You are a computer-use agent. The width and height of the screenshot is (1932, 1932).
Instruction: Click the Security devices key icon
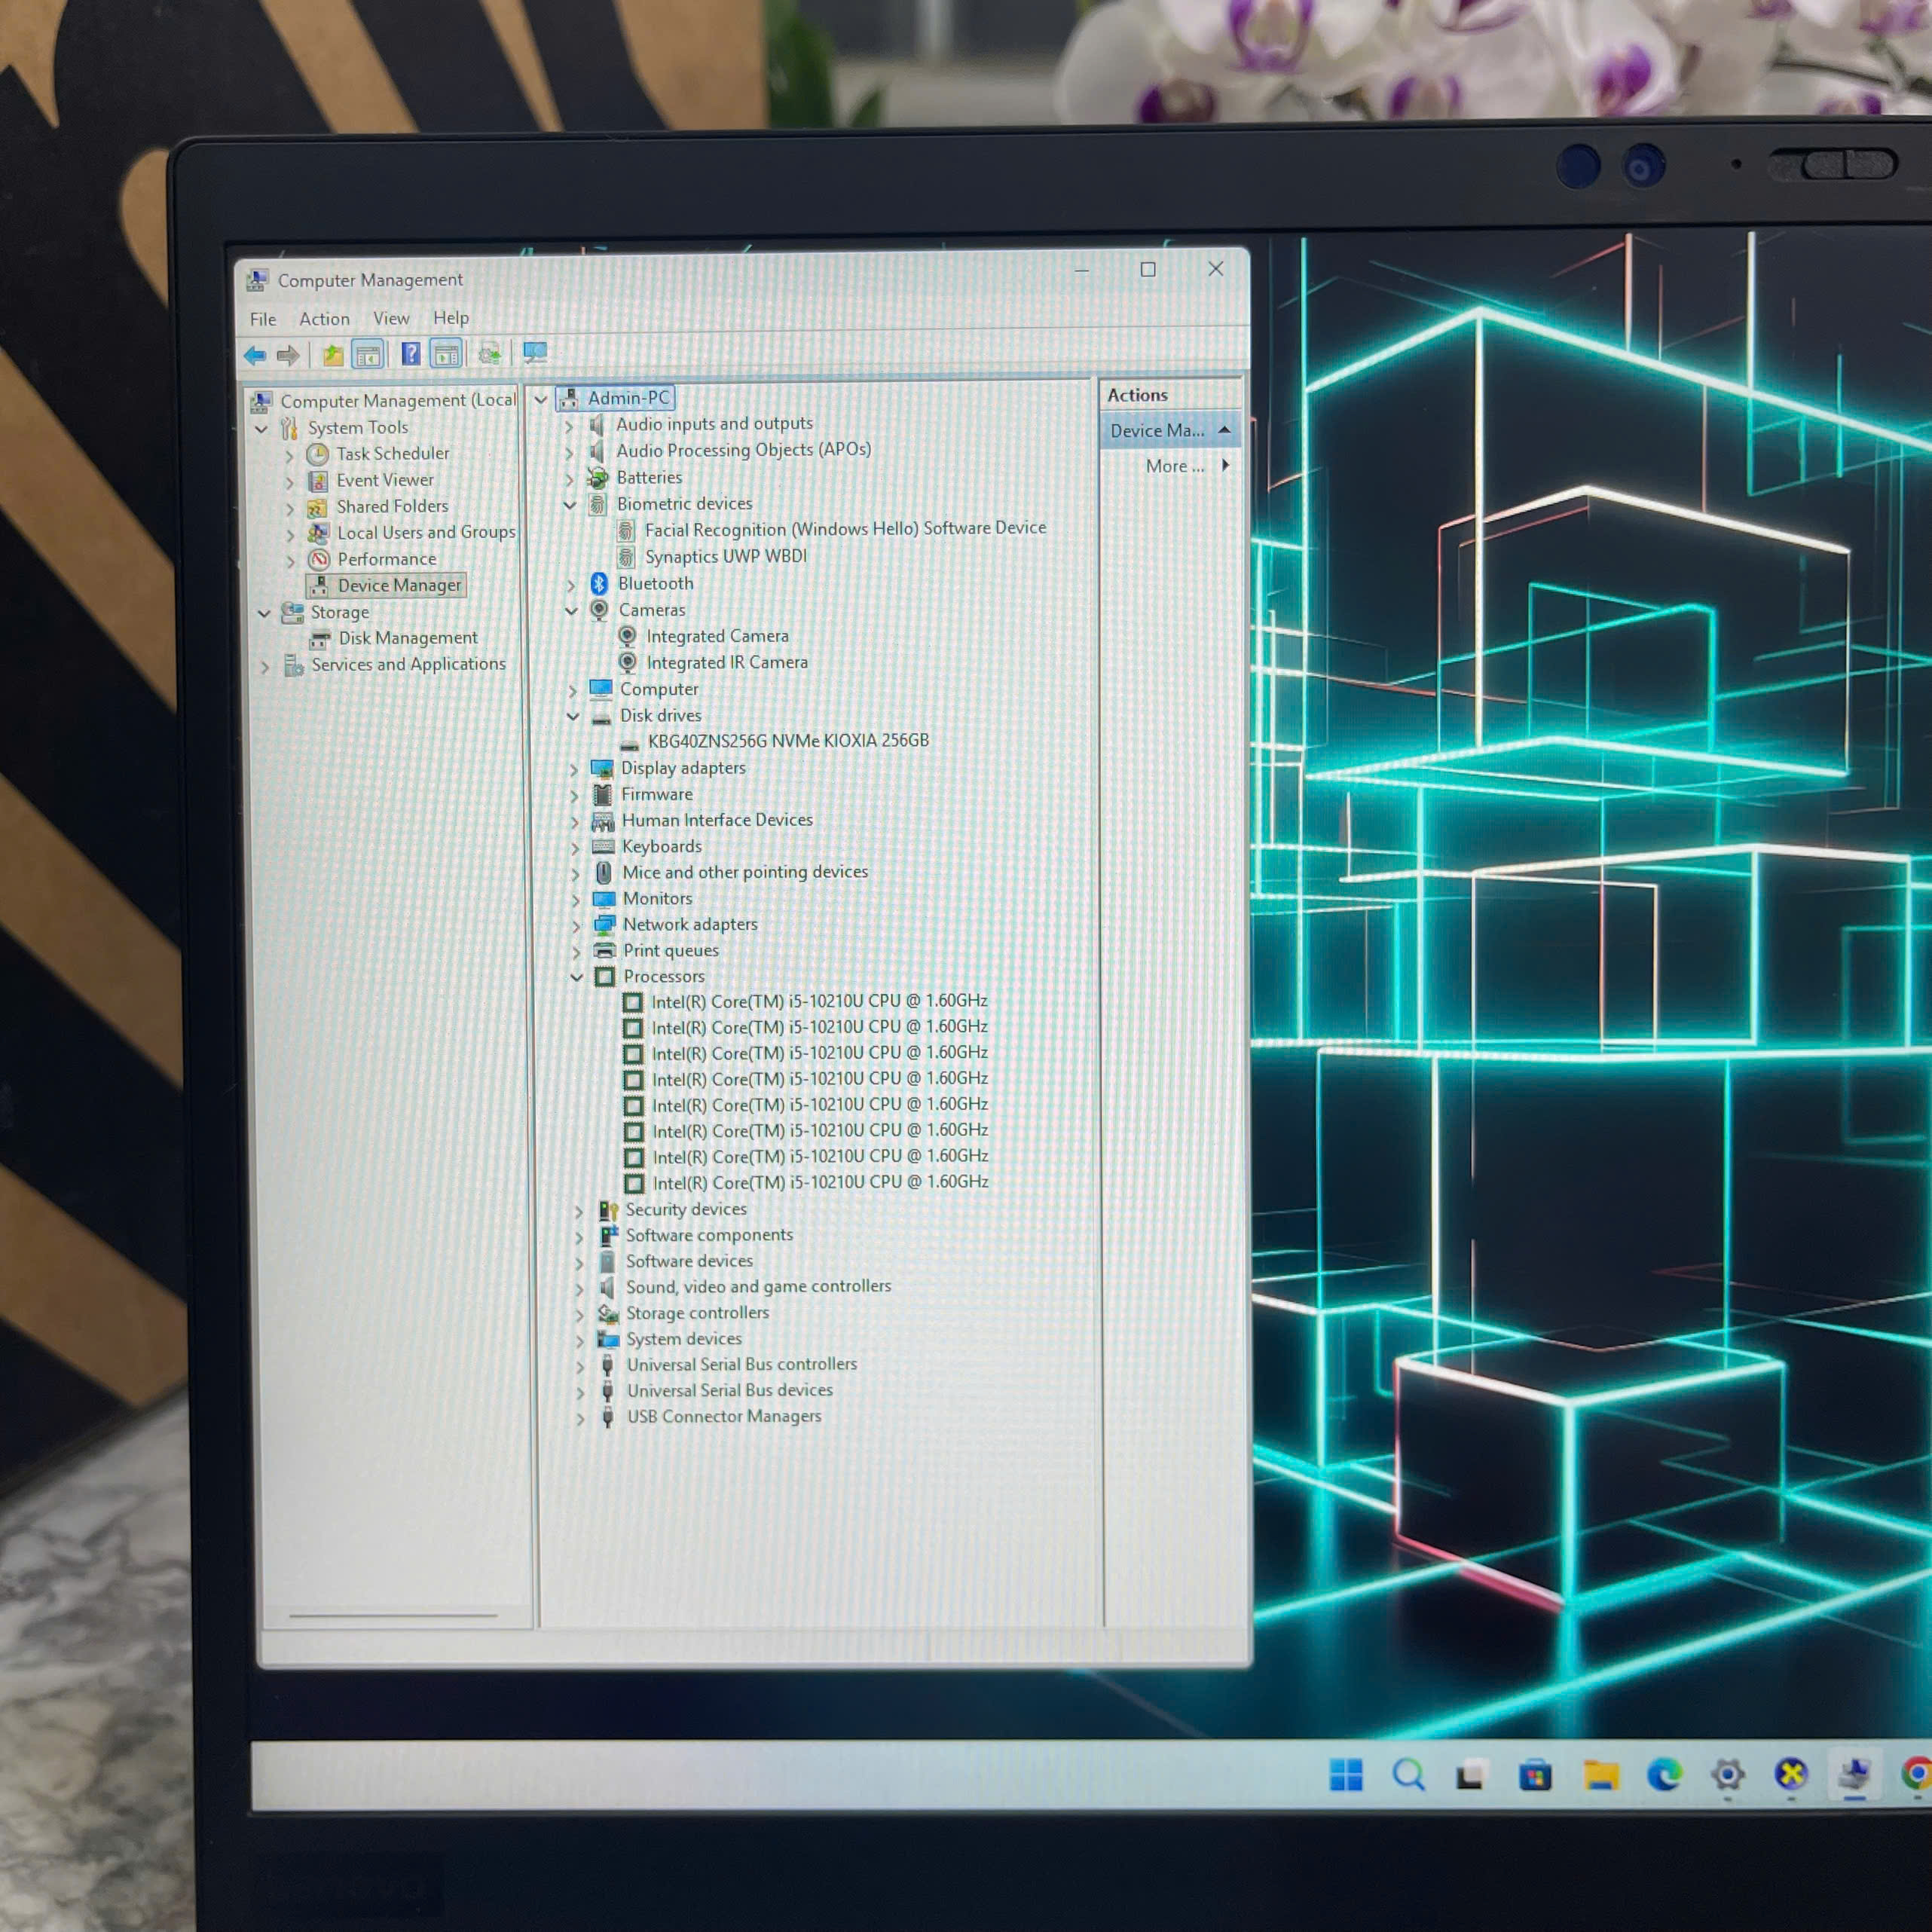[x=608, y=1211]
